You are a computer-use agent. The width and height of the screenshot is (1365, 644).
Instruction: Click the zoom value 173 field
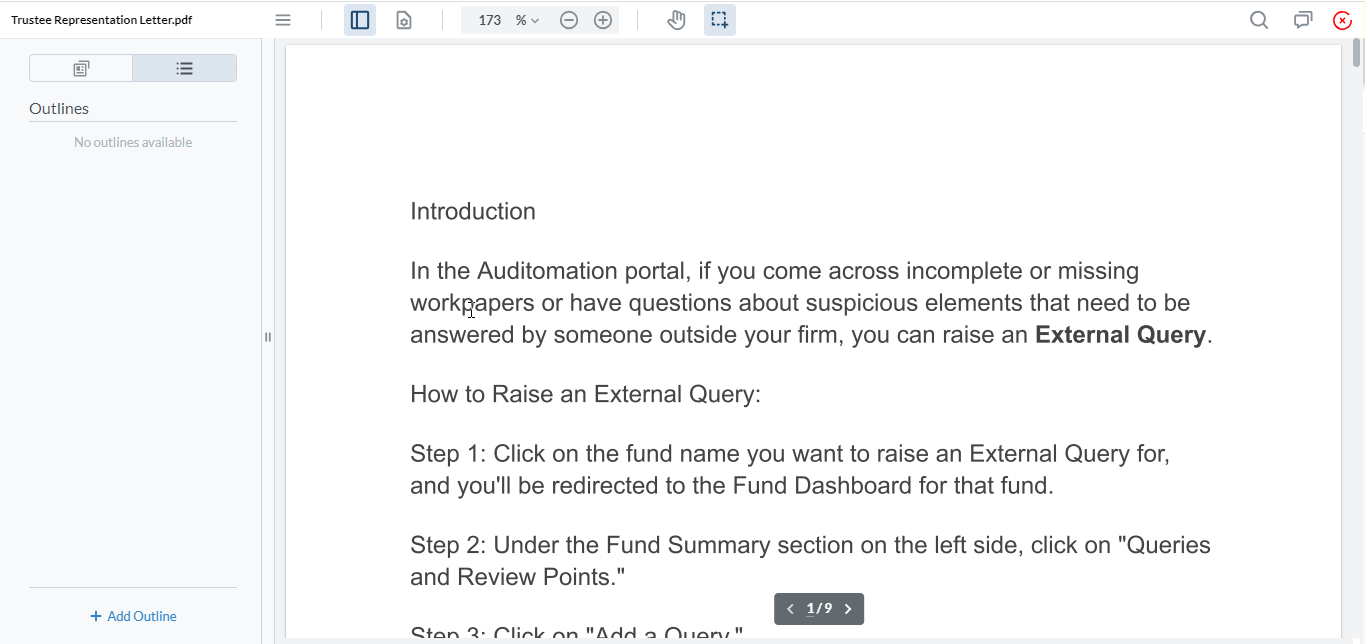point(489,20)
